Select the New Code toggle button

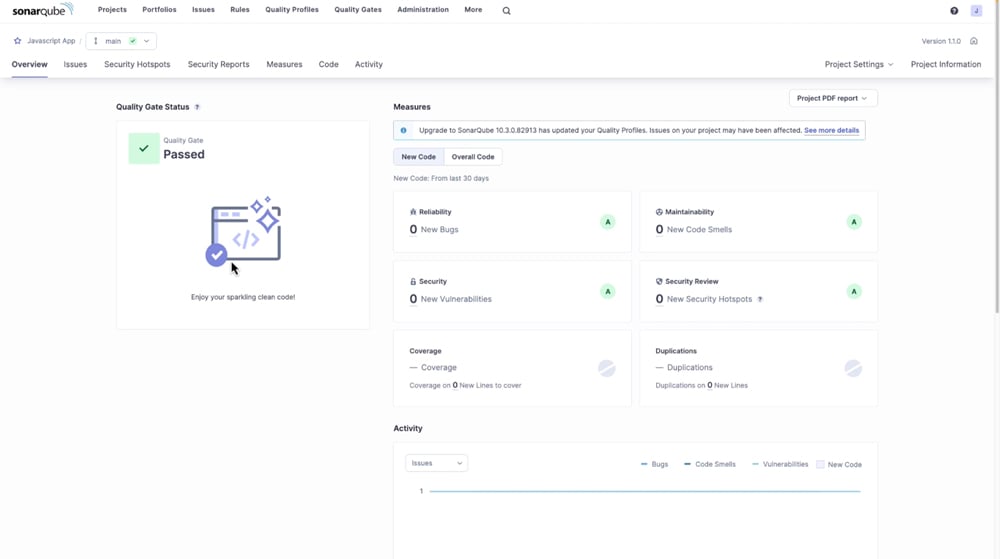[418, 157]
